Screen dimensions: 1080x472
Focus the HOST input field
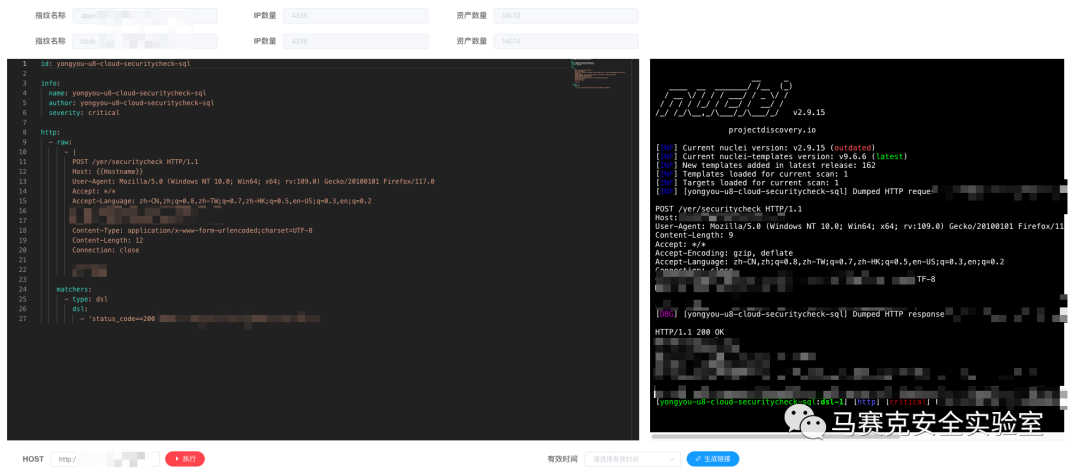click(105, 459)
